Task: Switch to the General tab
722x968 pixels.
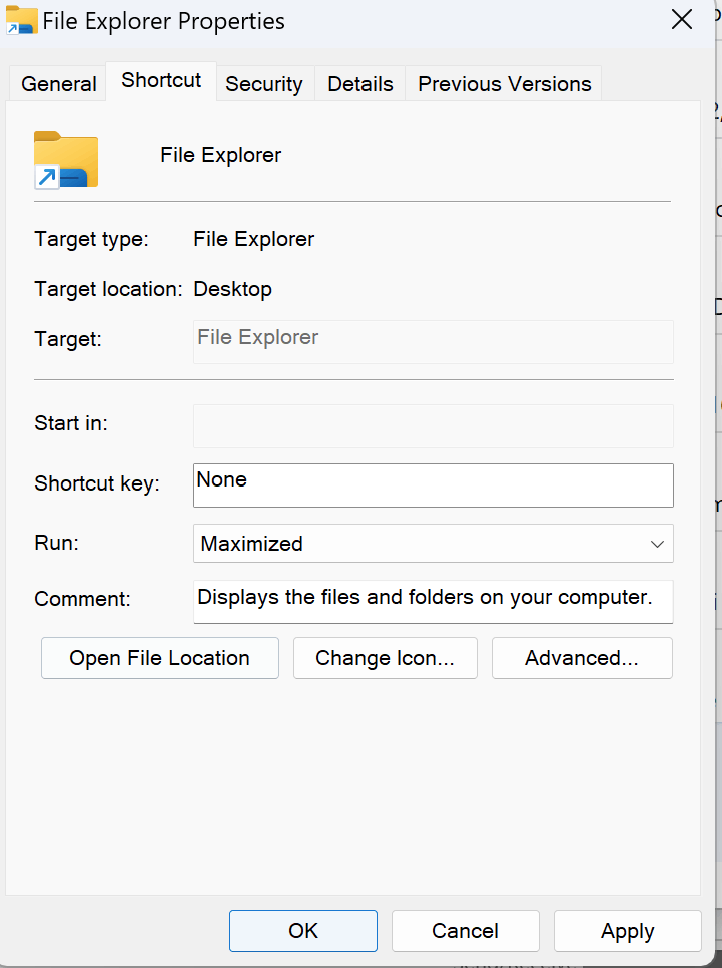Action: (59, 83)
